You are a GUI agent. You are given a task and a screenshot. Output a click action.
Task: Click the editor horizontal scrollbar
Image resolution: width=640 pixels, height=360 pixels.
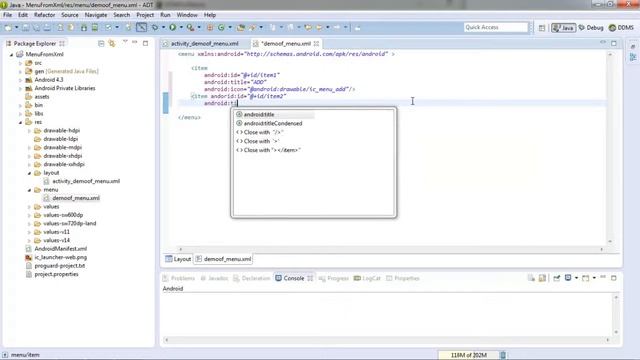(391, 249)
